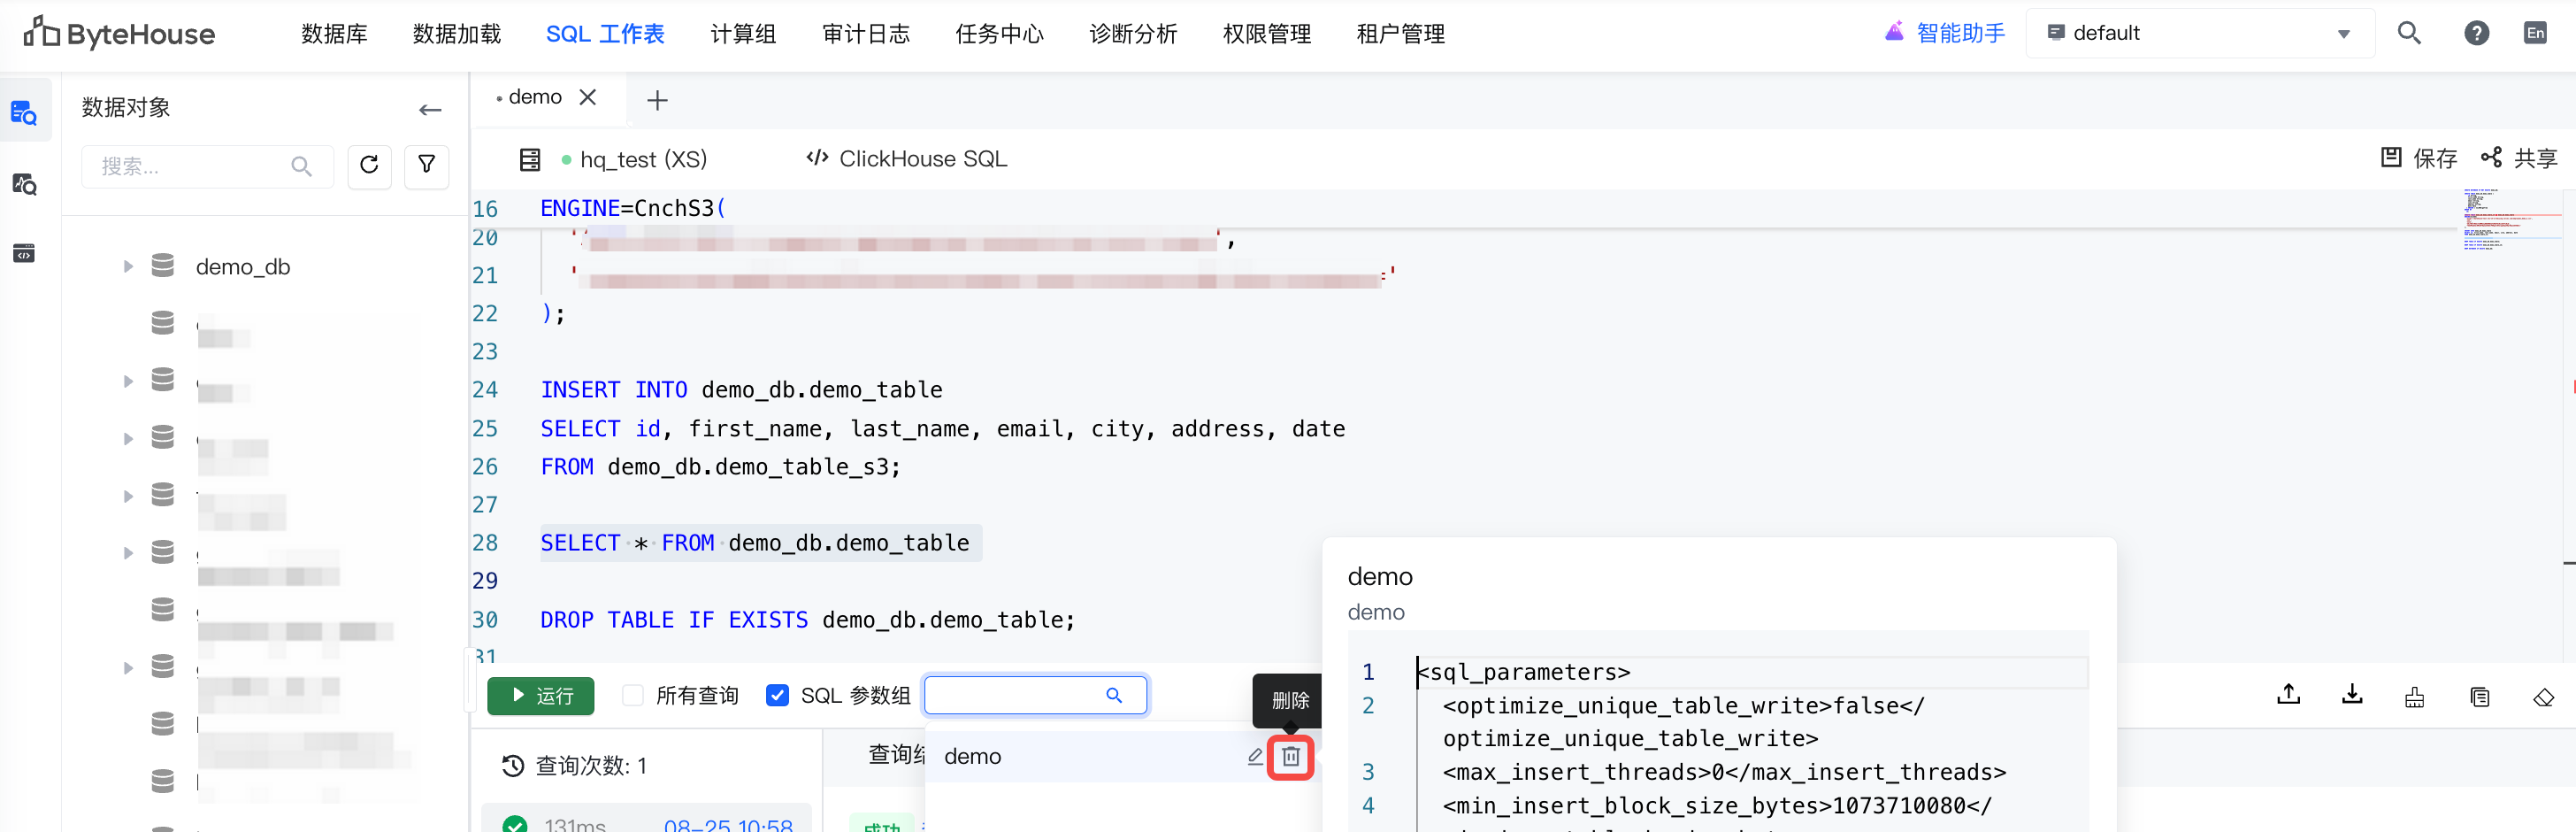Viewport: 2576px width, 832px height.
Task: Collapse the 数据对象 panel with the arrow
Action: pyautogui.click(x=430, y=110)
